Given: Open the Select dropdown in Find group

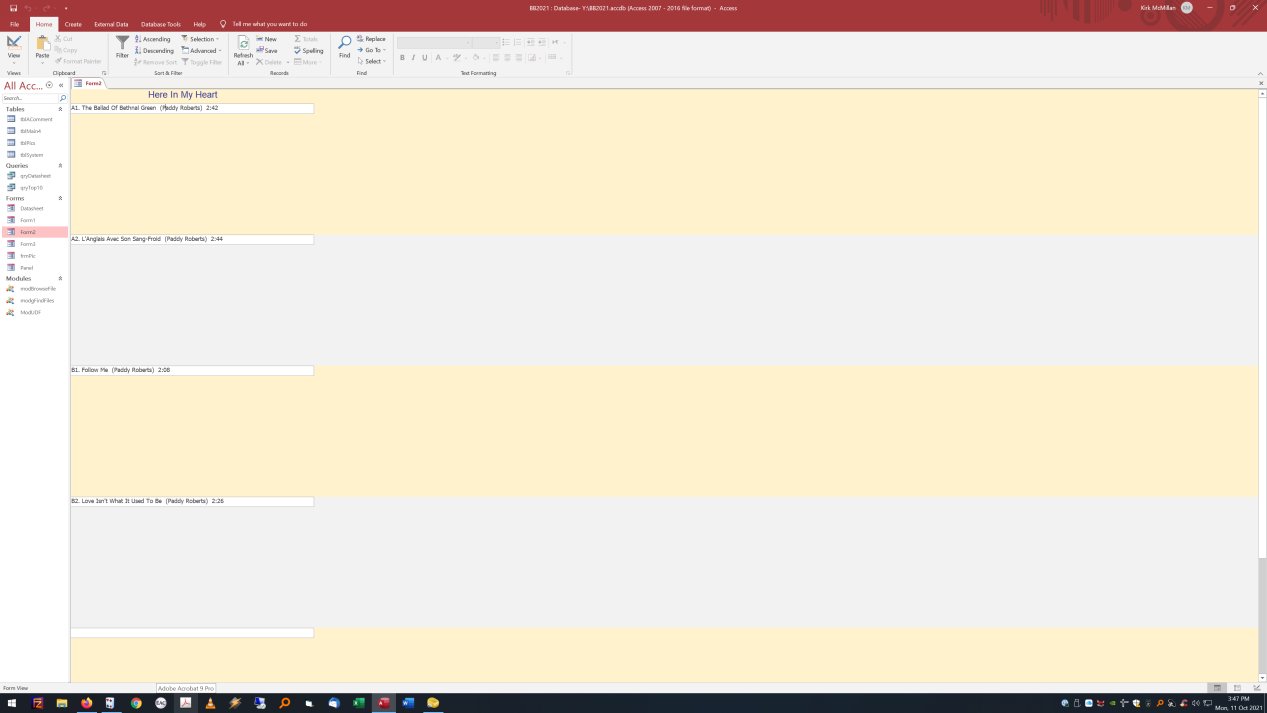Looking at the screenshot, I should (x=371, y=61).
